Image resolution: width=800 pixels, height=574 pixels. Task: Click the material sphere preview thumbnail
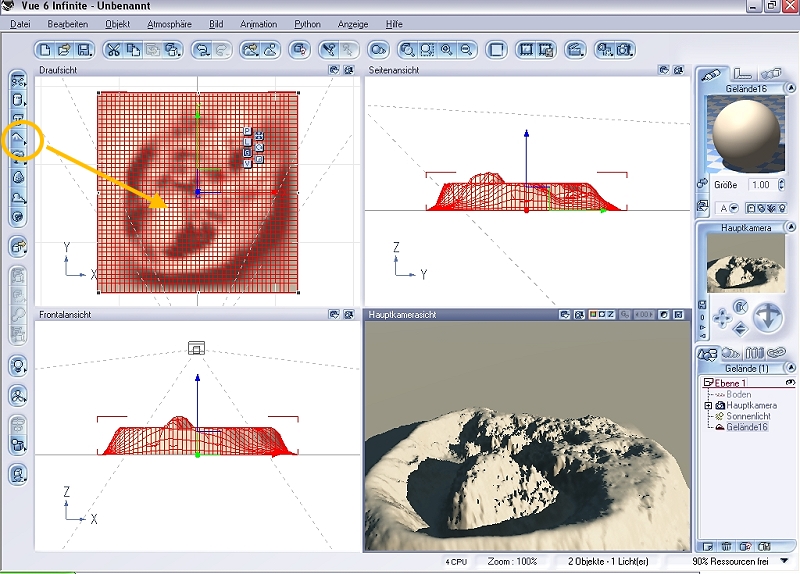745,135
